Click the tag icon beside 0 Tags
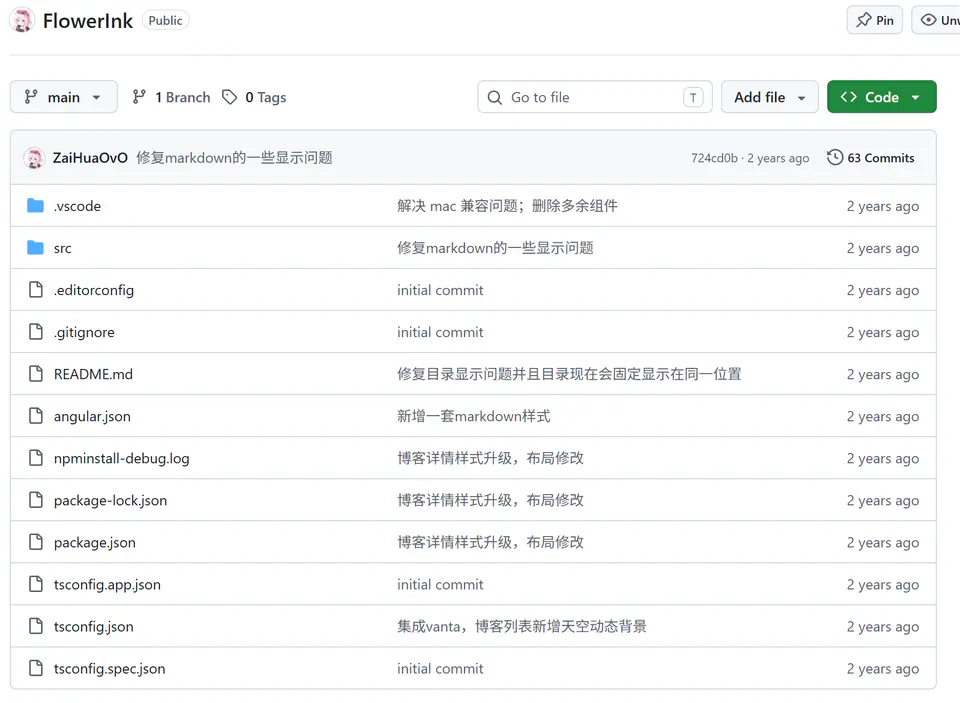Image resolution: width=960 pixels, height=703 pixels. [x=230, y=97]
